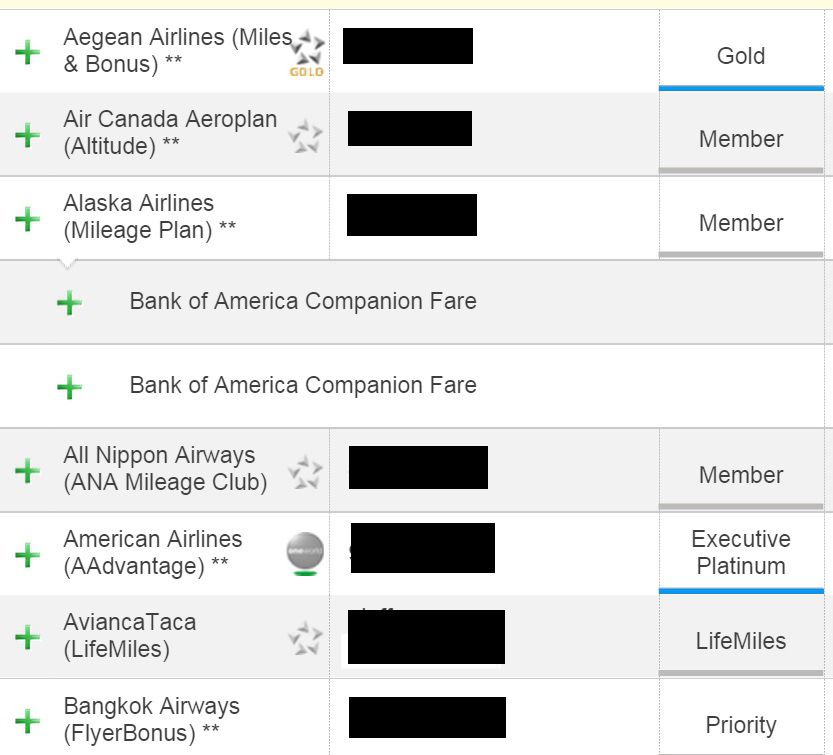Click Star Alliance logo on Air Canada row
The height and width of the screenshot is (755, 833).
[305, 136]
